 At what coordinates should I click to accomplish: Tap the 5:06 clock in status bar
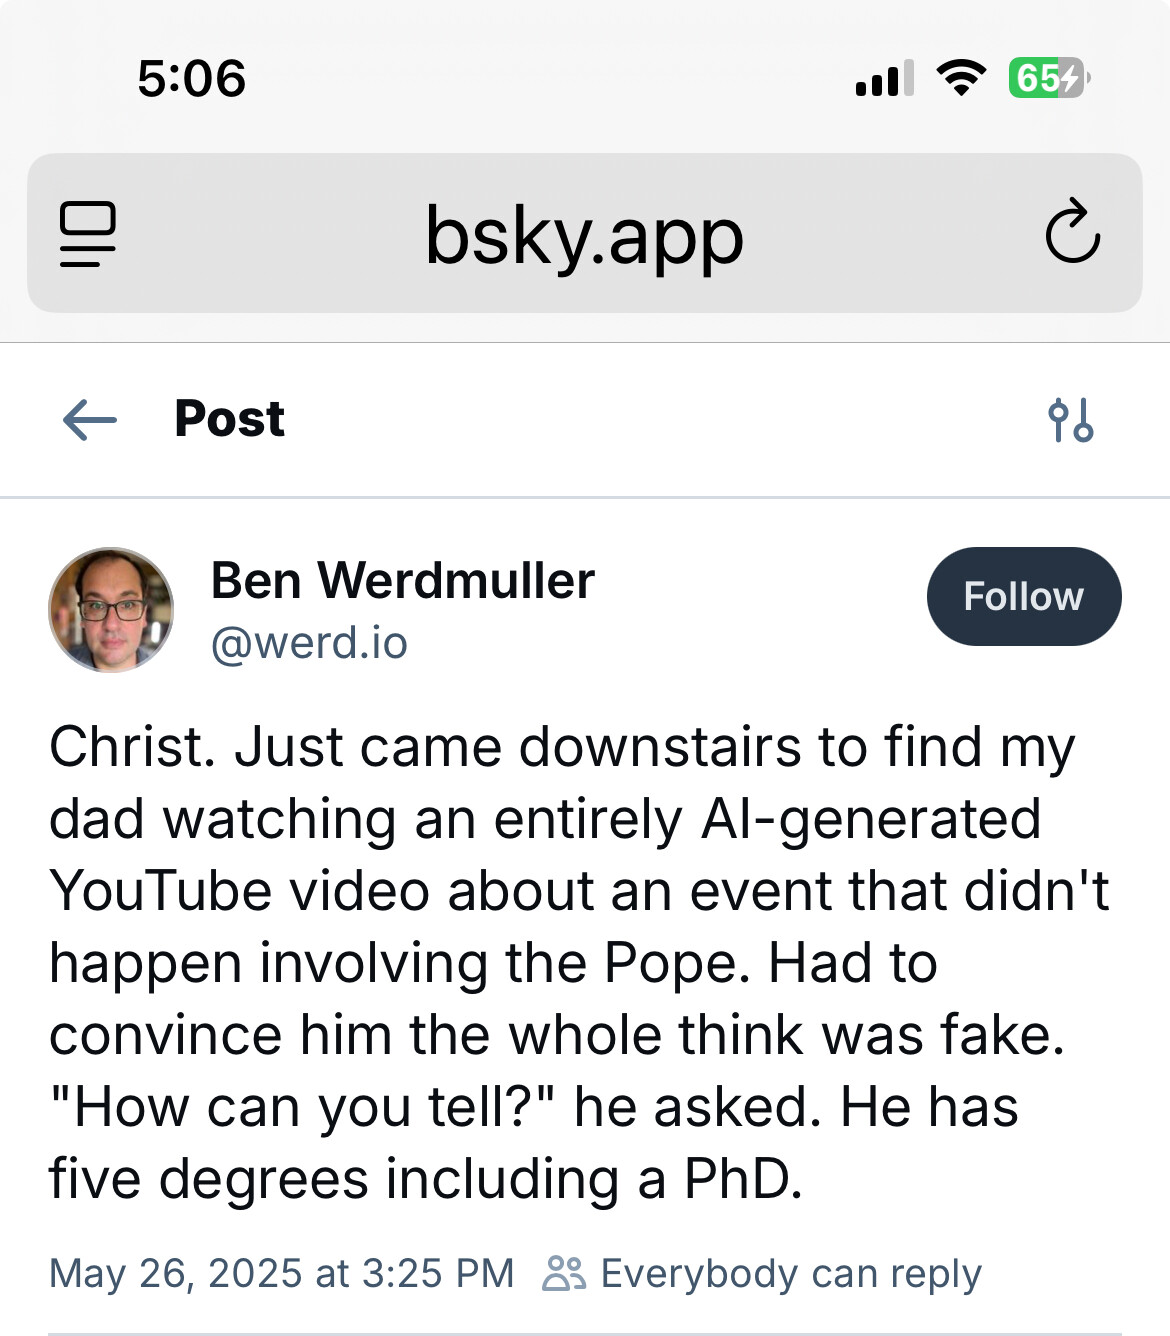pyautogui.click(x=191, y=78)
